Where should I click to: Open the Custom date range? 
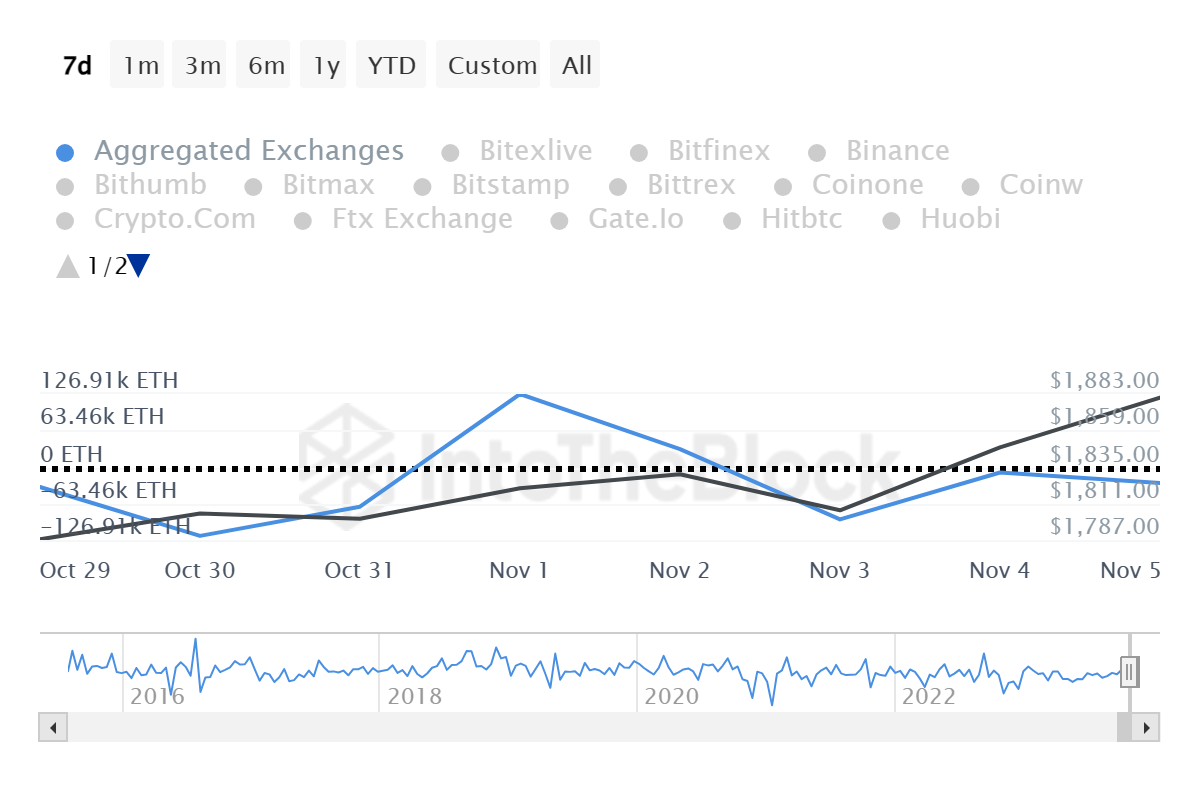click(x=492, y=66)
